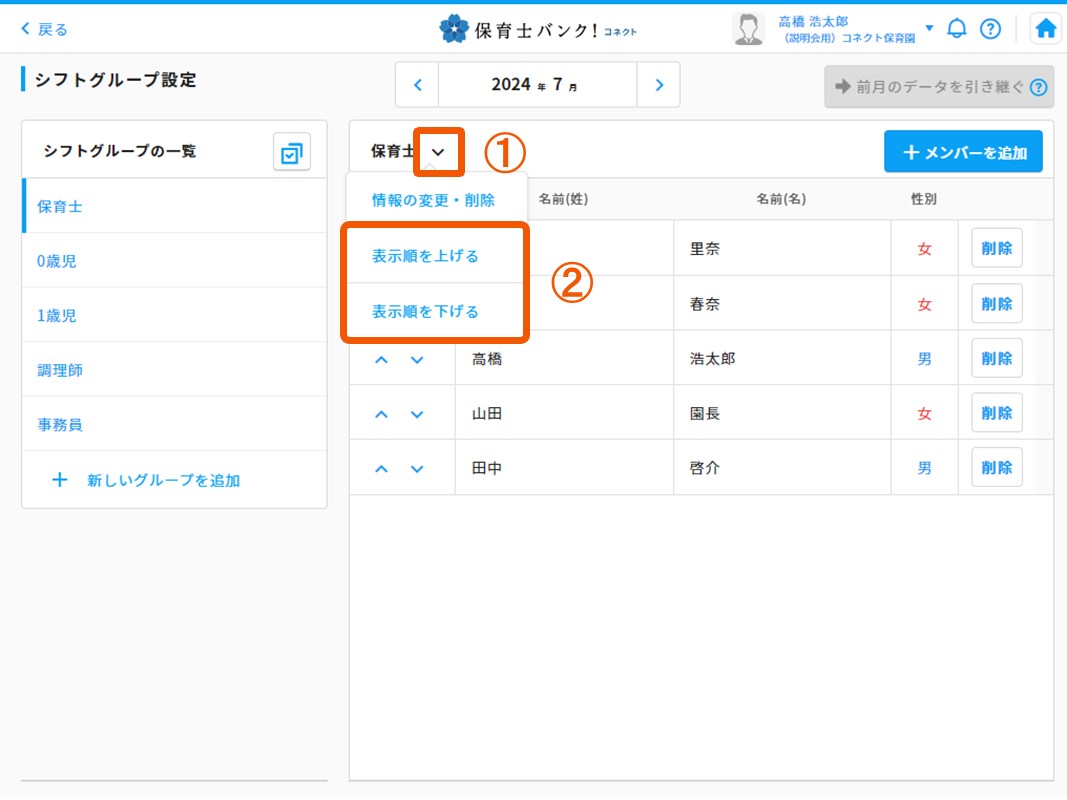This screenshot has width=1067, height=800.
Task: Click the メンバーを追加 button
Action: (963, 152)
